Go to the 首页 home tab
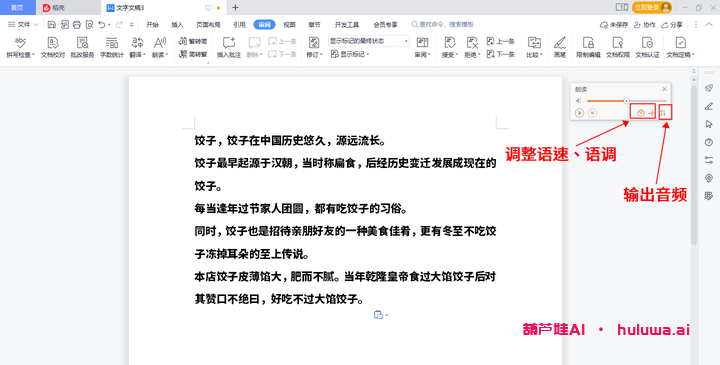 point(17,7)
